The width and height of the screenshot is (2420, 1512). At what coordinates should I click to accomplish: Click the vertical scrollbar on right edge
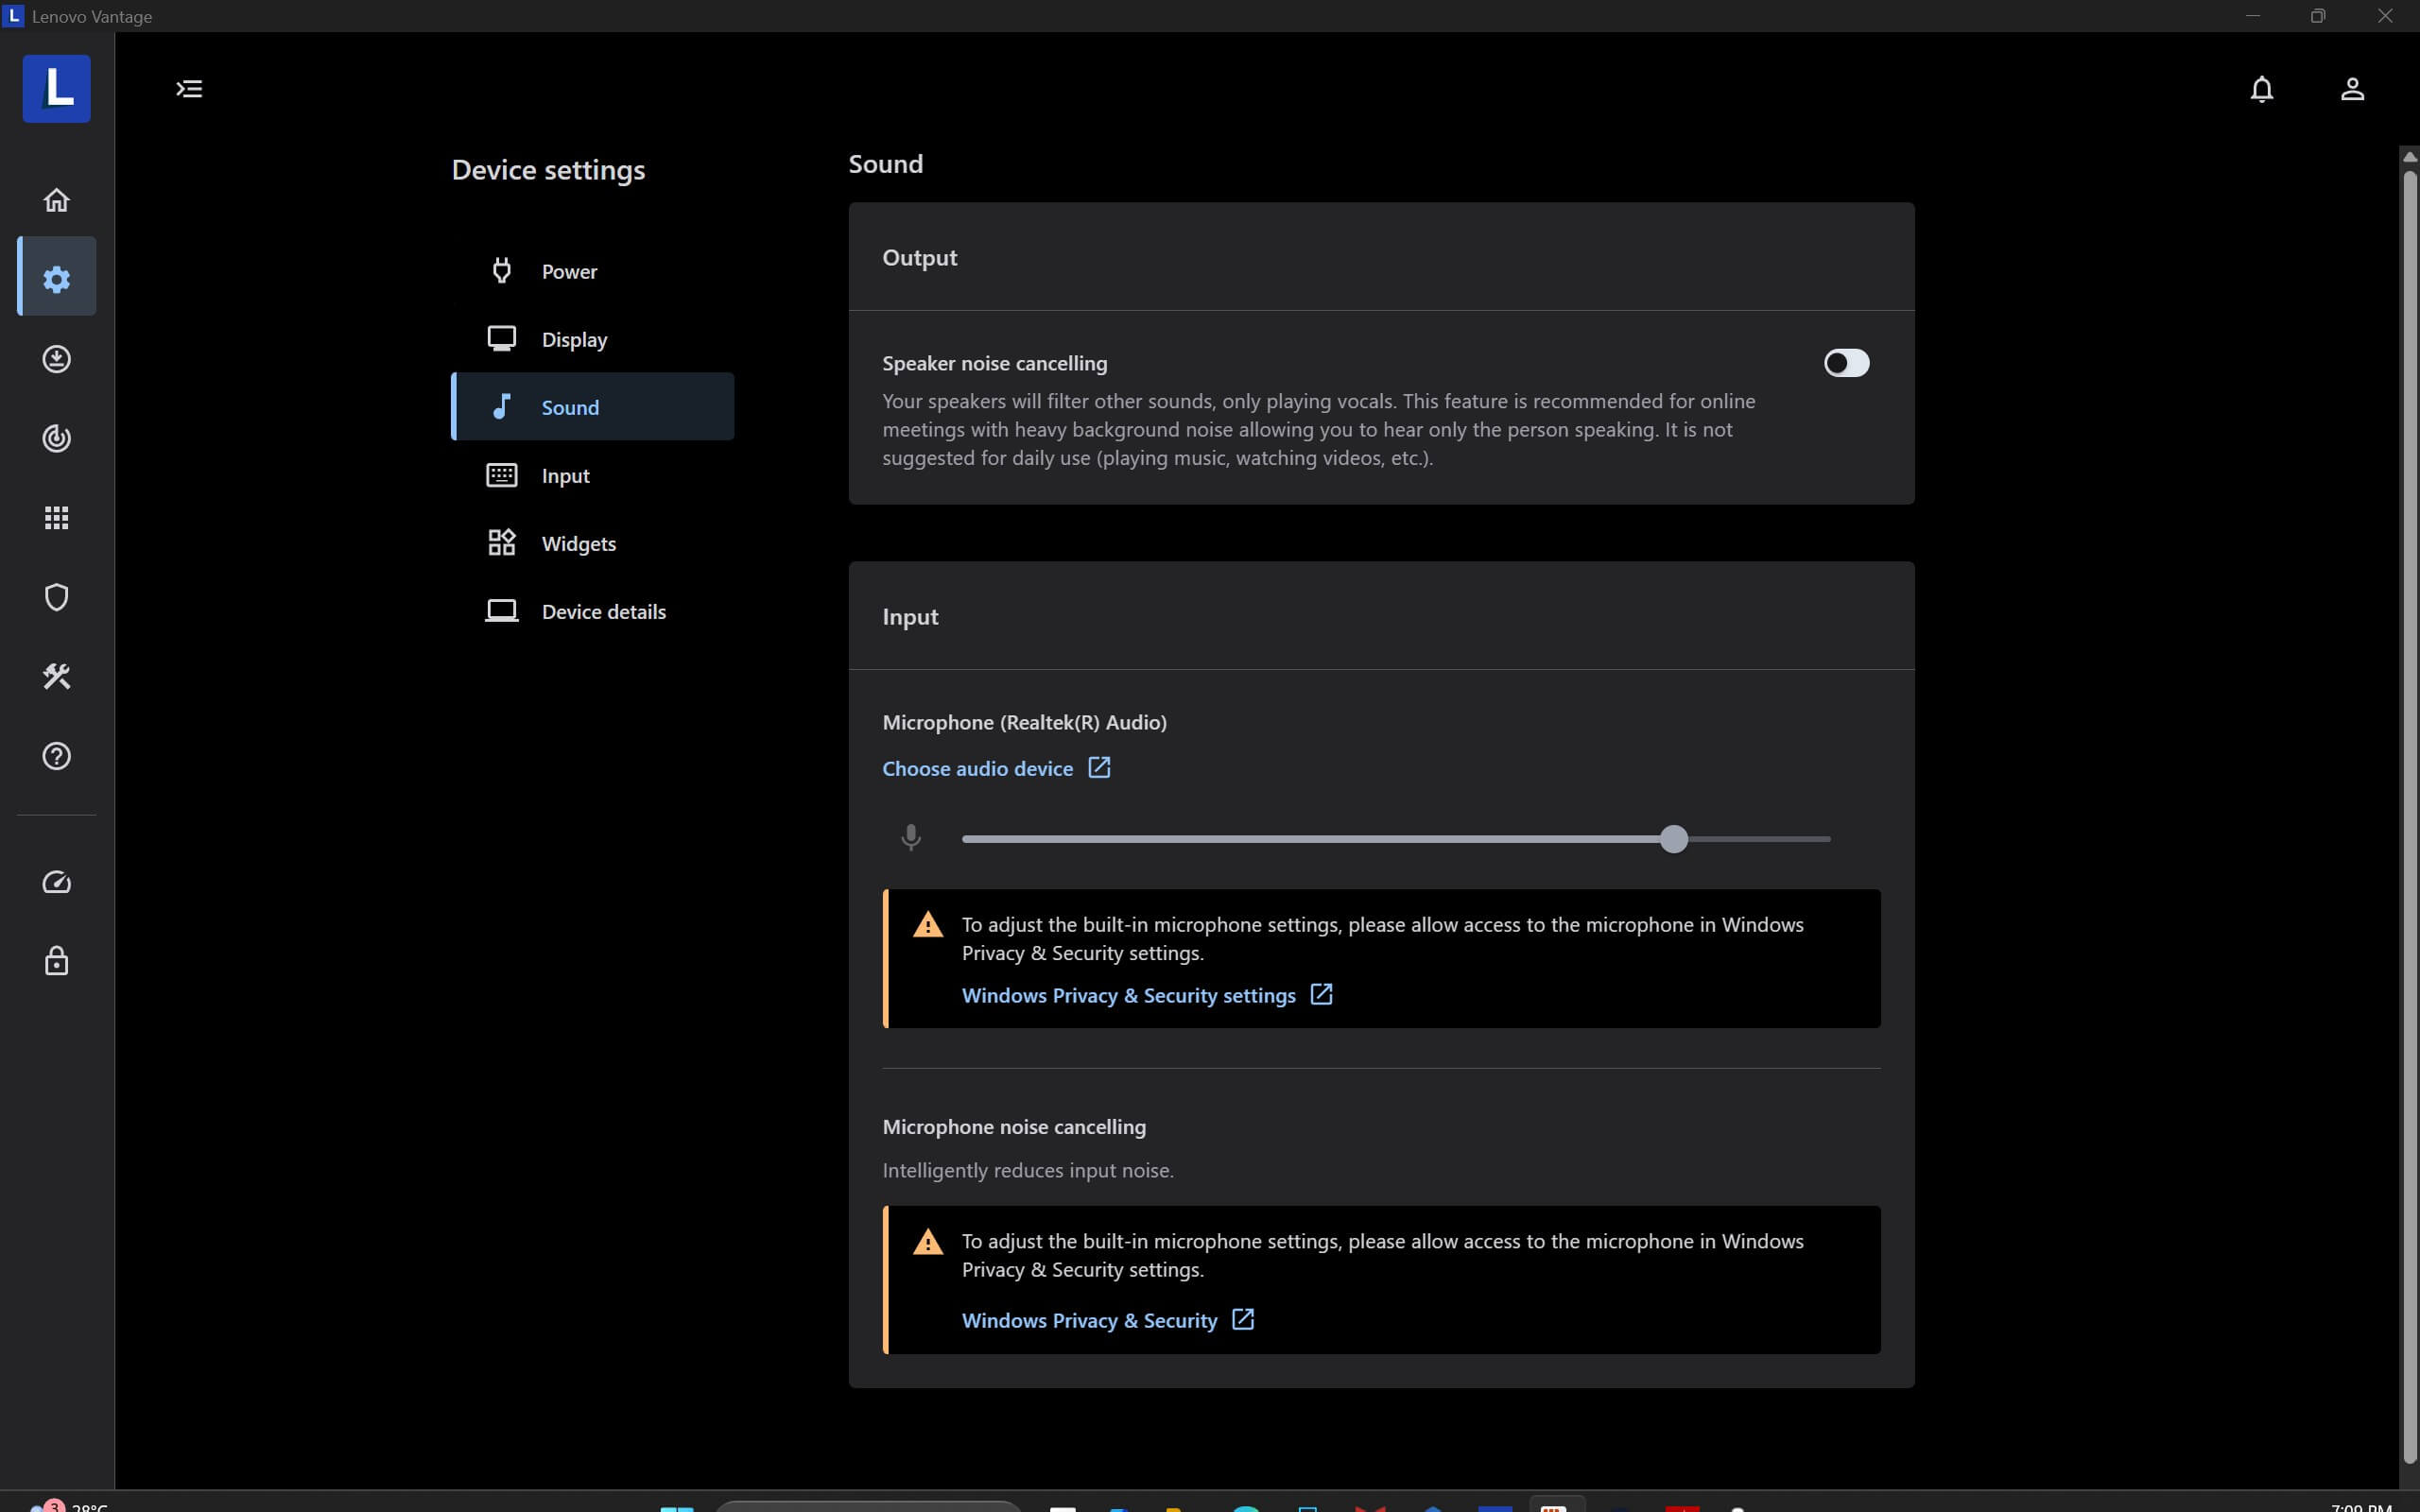2409,800
